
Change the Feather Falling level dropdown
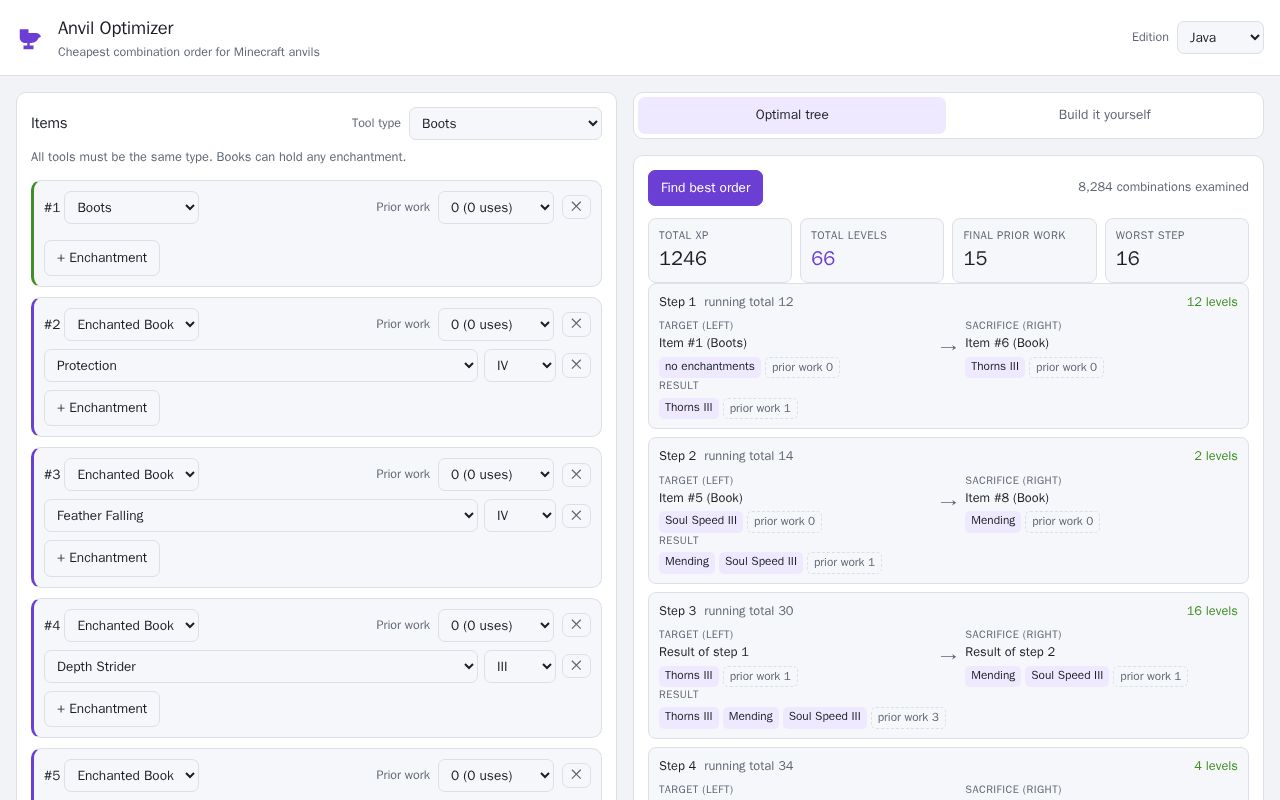point(520,515)
